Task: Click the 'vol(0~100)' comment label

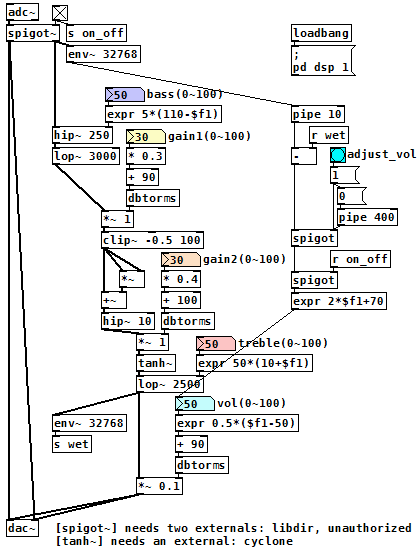Action: (x=252, y=403)
